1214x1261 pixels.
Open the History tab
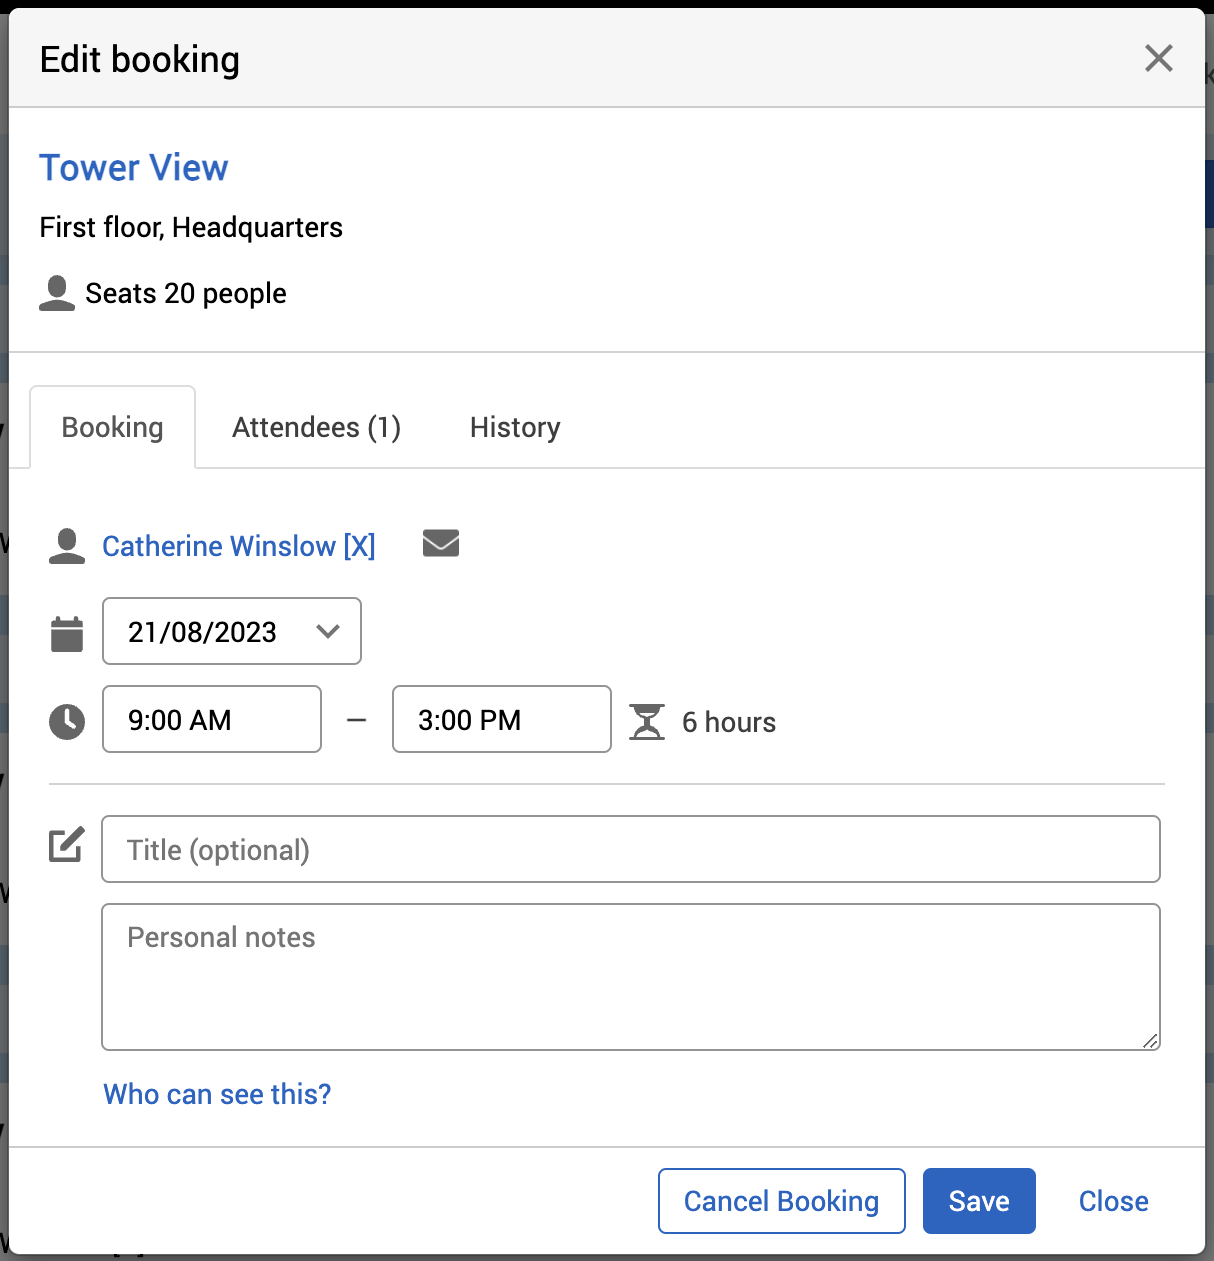(x=515, y=427)
